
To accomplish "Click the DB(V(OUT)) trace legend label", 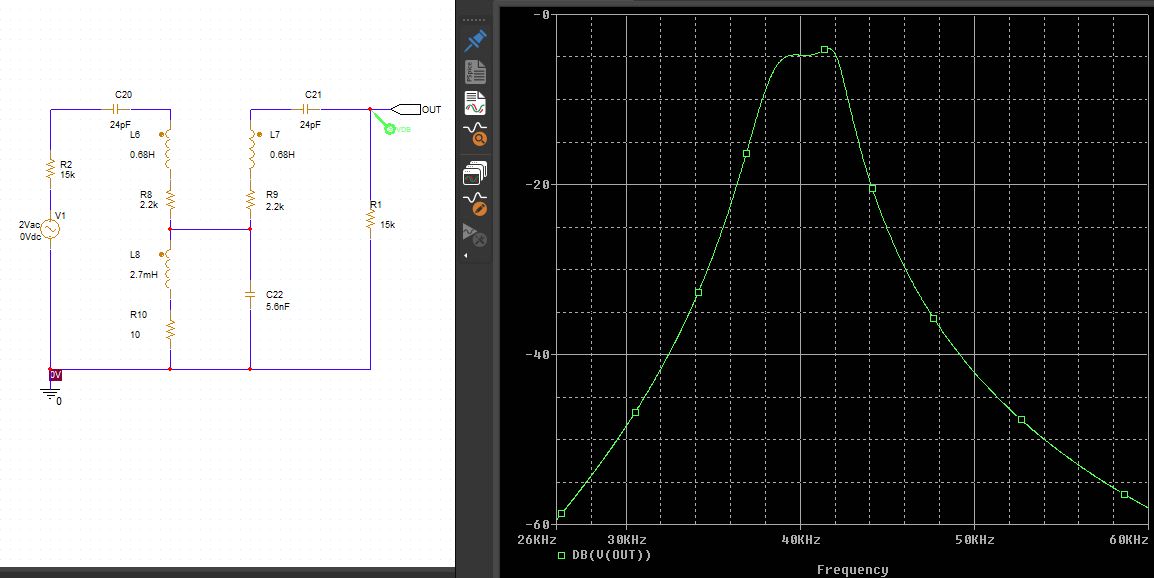I will tap(609, 555).
